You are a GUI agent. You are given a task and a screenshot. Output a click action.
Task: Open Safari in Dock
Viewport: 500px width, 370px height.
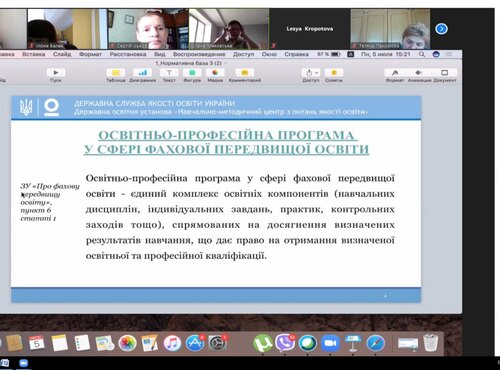[x=375, y=343]
